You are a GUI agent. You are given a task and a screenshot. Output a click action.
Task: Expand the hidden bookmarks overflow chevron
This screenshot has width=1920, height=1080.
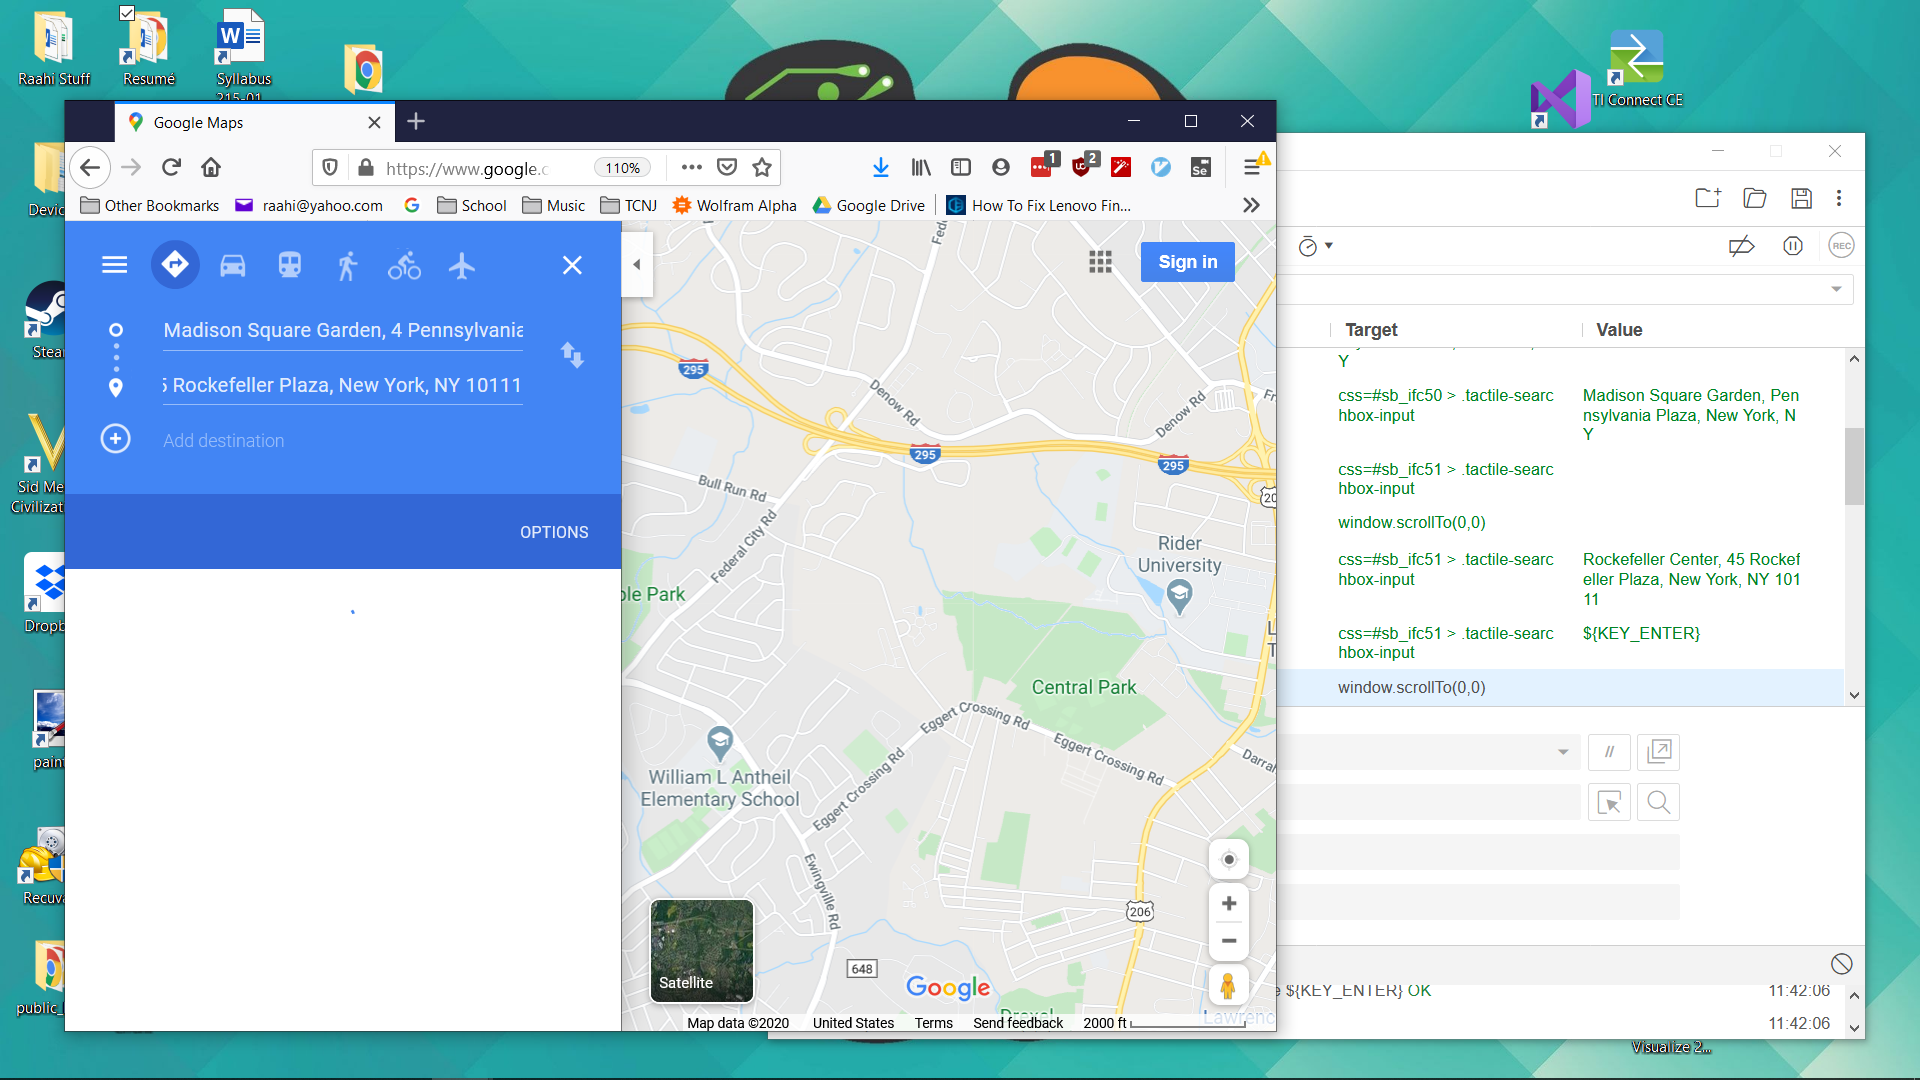pos(1251,205)
